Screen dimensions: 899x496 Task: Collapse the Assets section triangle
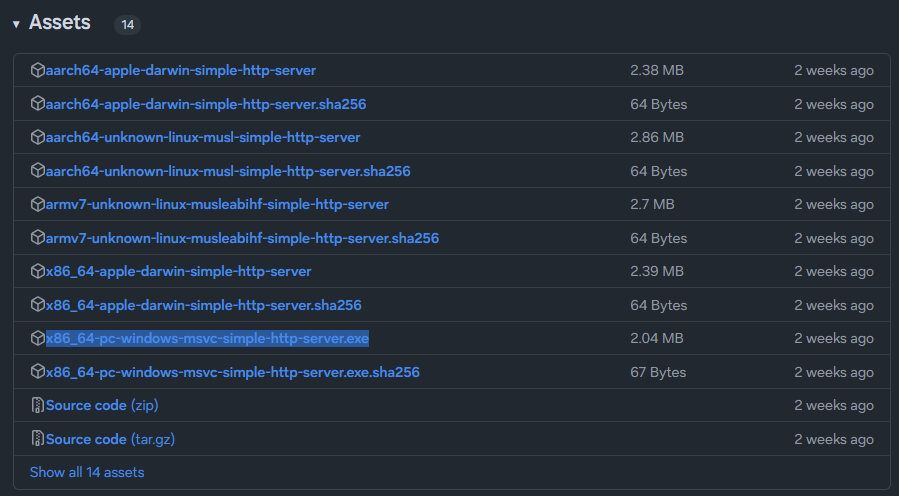click(16, 24)
